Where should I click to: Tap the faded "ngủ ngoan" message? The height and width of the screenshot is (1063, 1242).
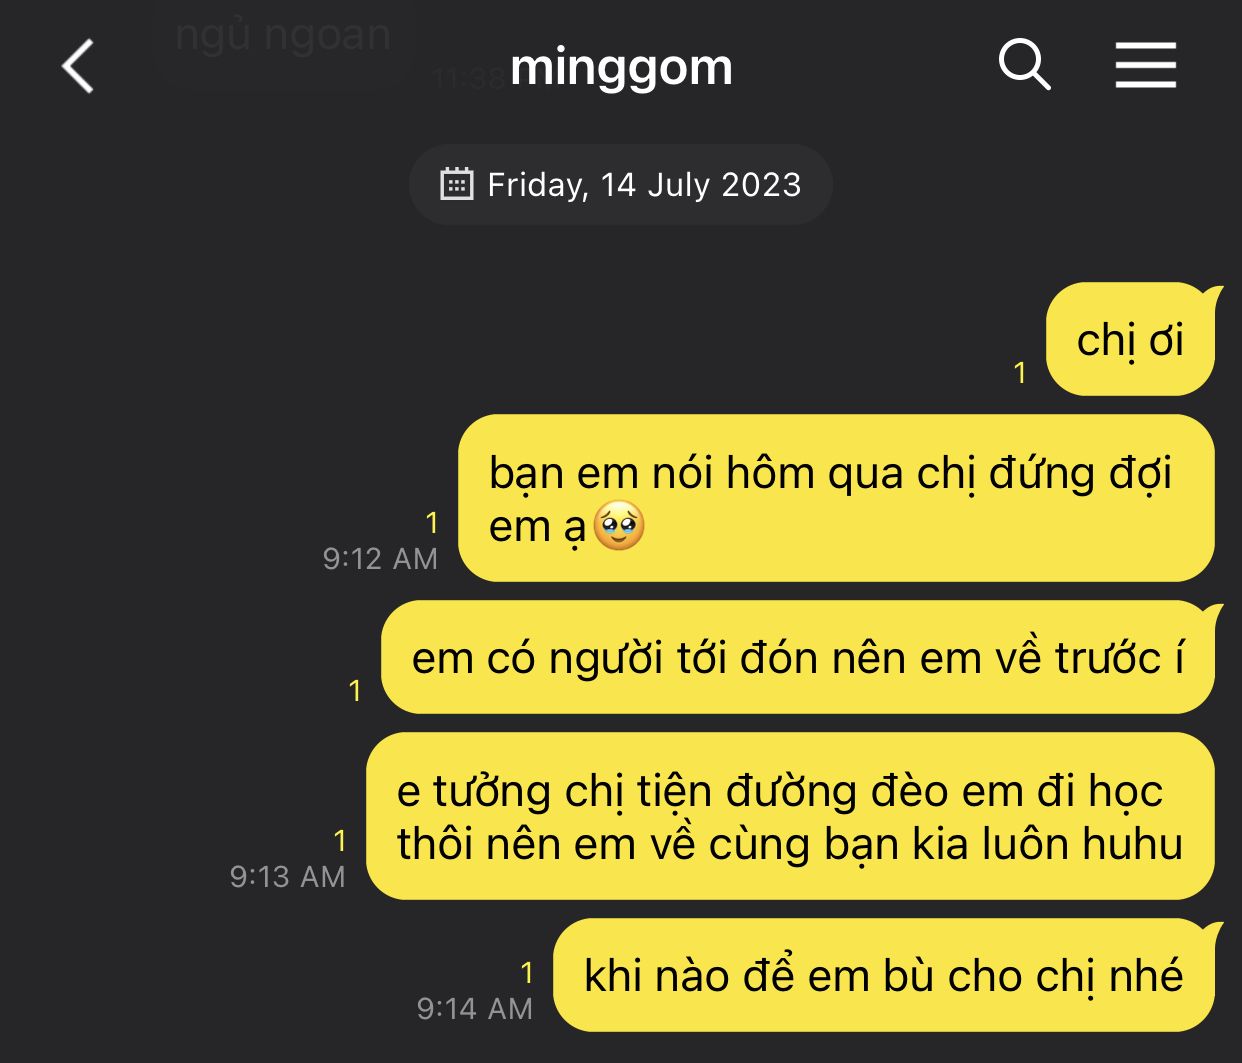(x=284, y=36)
